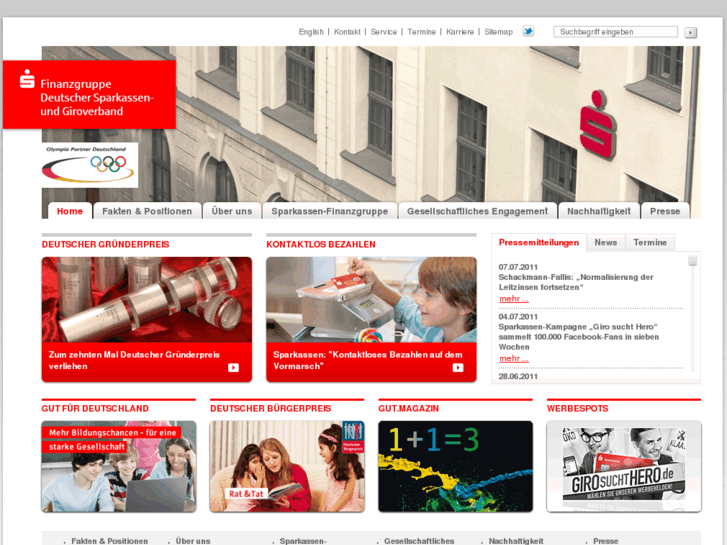Image resolution: width=727 pixels, height=545 pixels.
Task: Click the Sparkassen Finanzgruppe red logo
Action: pyautogui.click(x=89, y=95)
